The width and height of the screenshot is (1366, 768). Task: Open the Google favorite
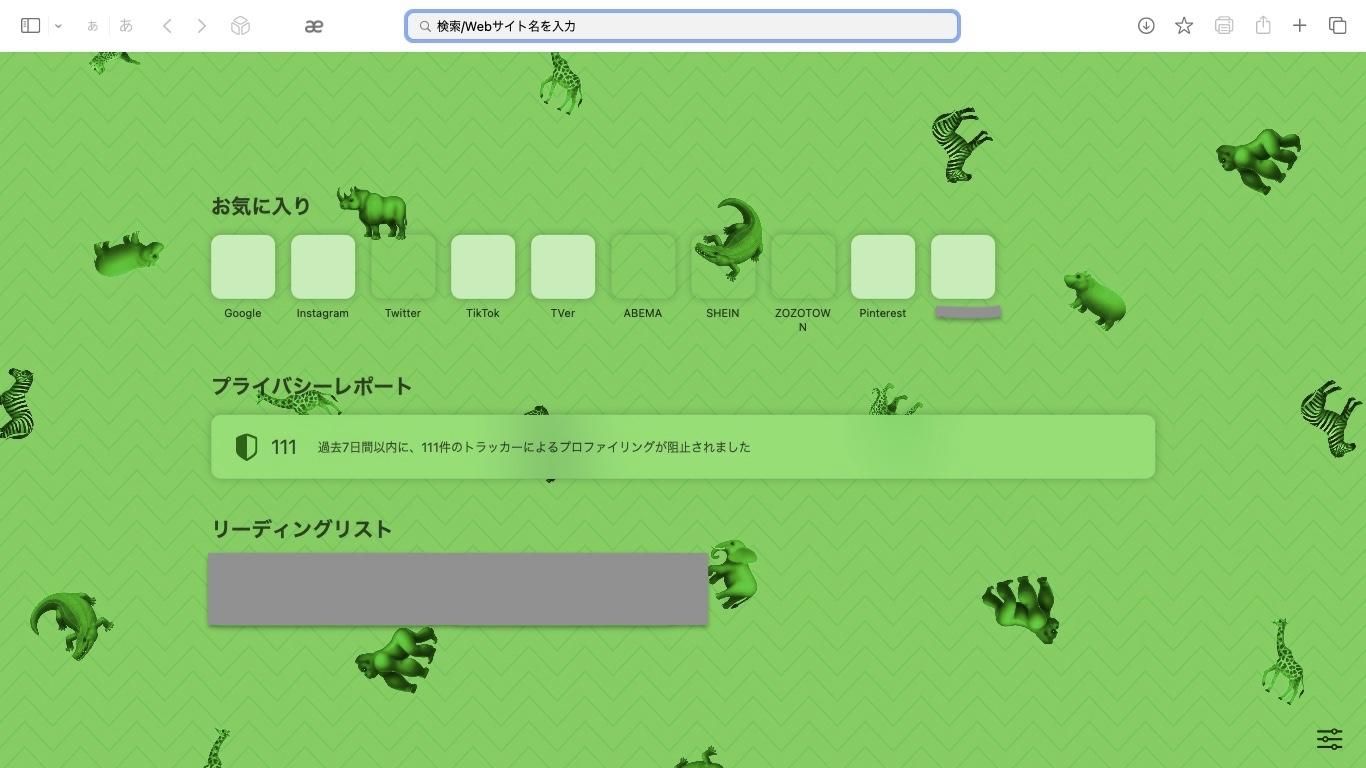[x=243, y=267]
